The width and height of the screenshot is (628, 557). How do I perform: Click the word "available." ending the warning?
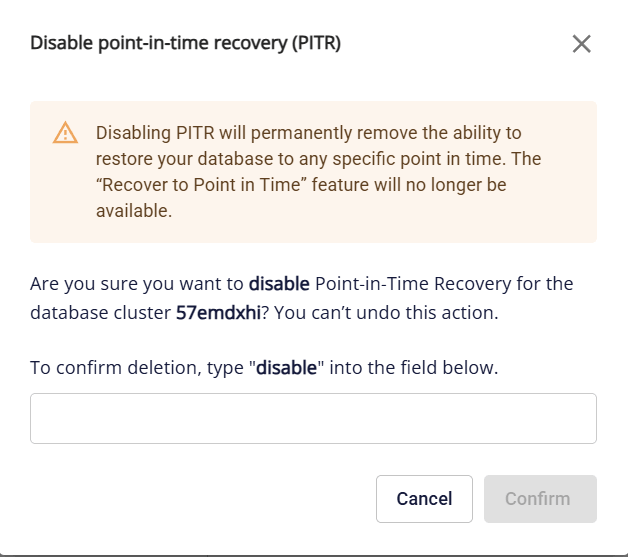click(x=134, y=211)
